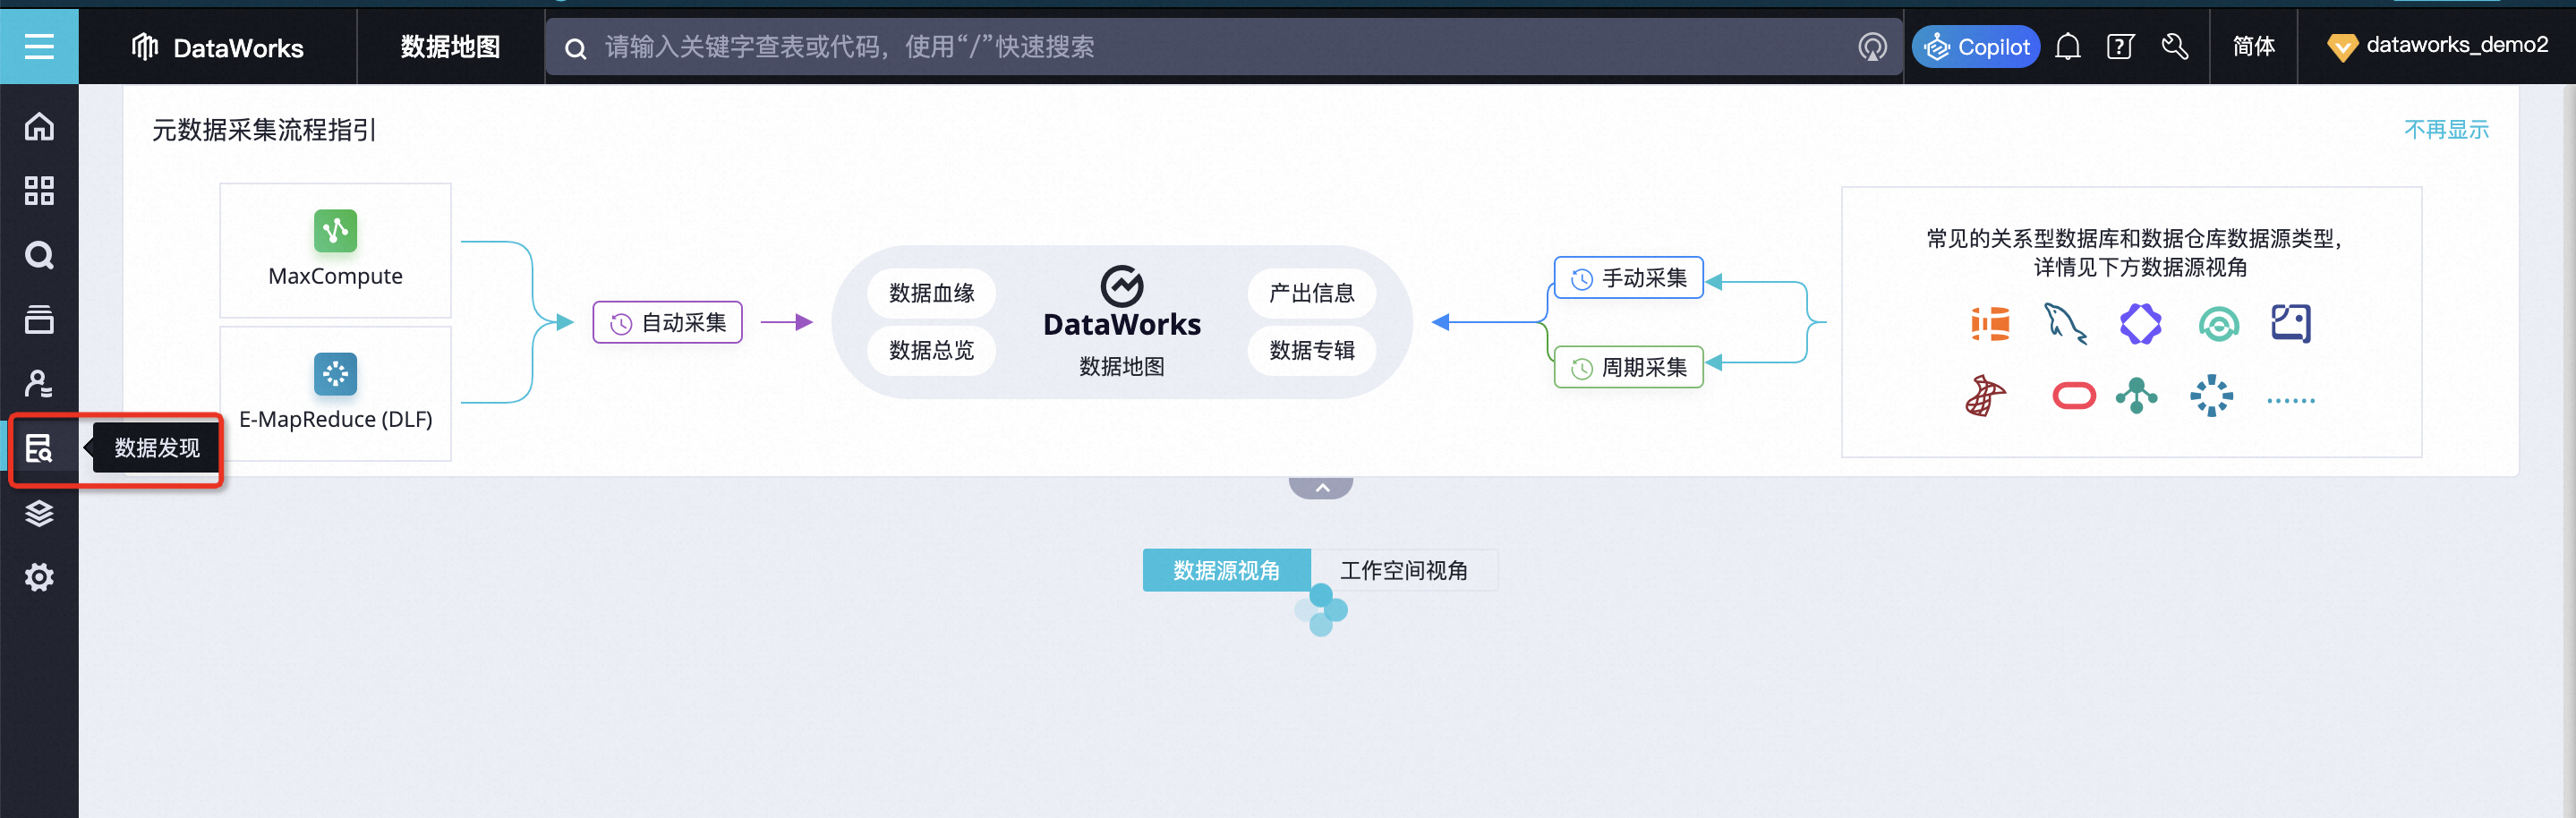Viewport: 2576px width, 818px height.
Task: Click the red SQL Server data source icon
Action: 1986,396
